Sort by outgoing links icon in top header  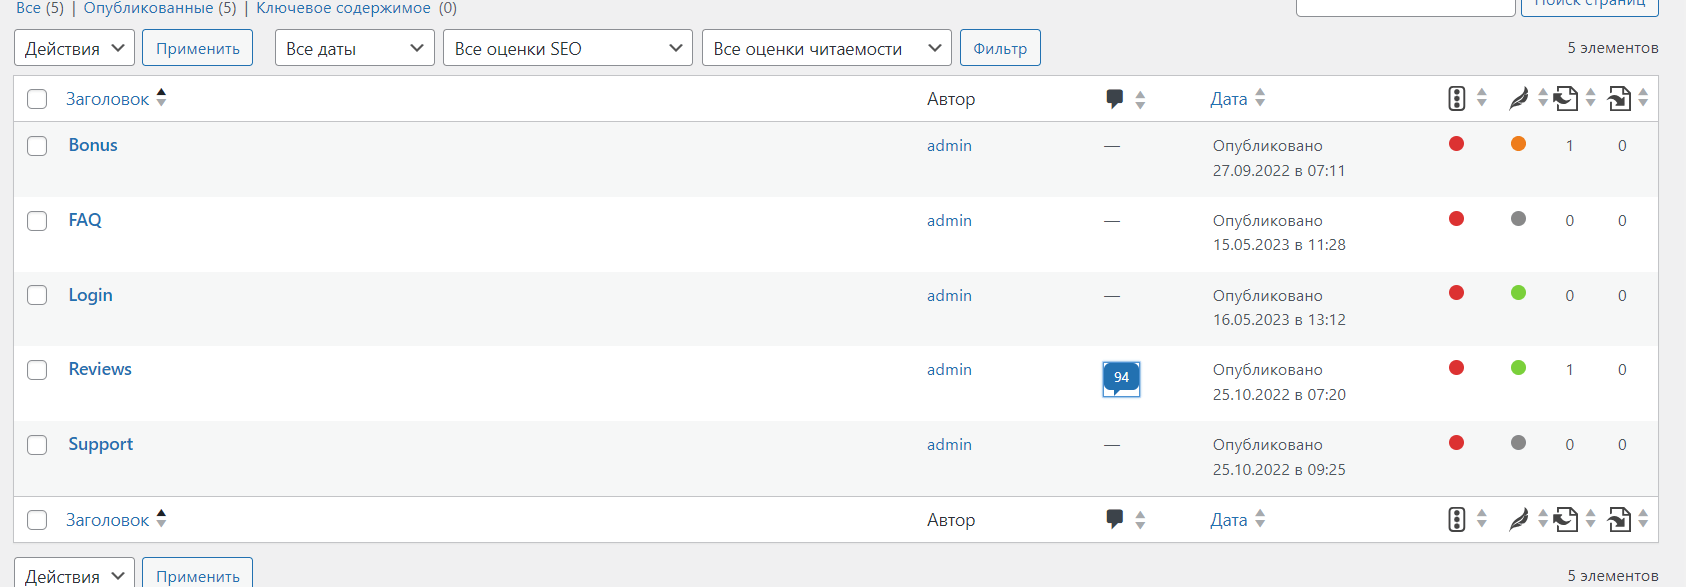(x=1566, y=98)
